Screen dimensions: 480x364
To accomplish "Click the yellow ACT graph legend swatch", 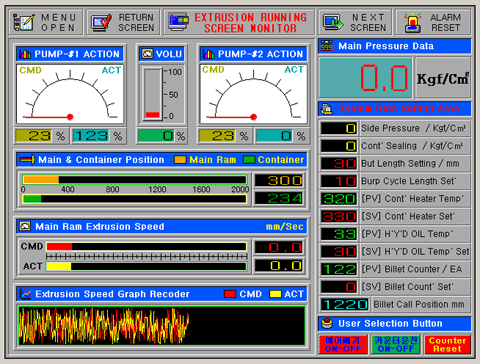I will coord(275,294).
